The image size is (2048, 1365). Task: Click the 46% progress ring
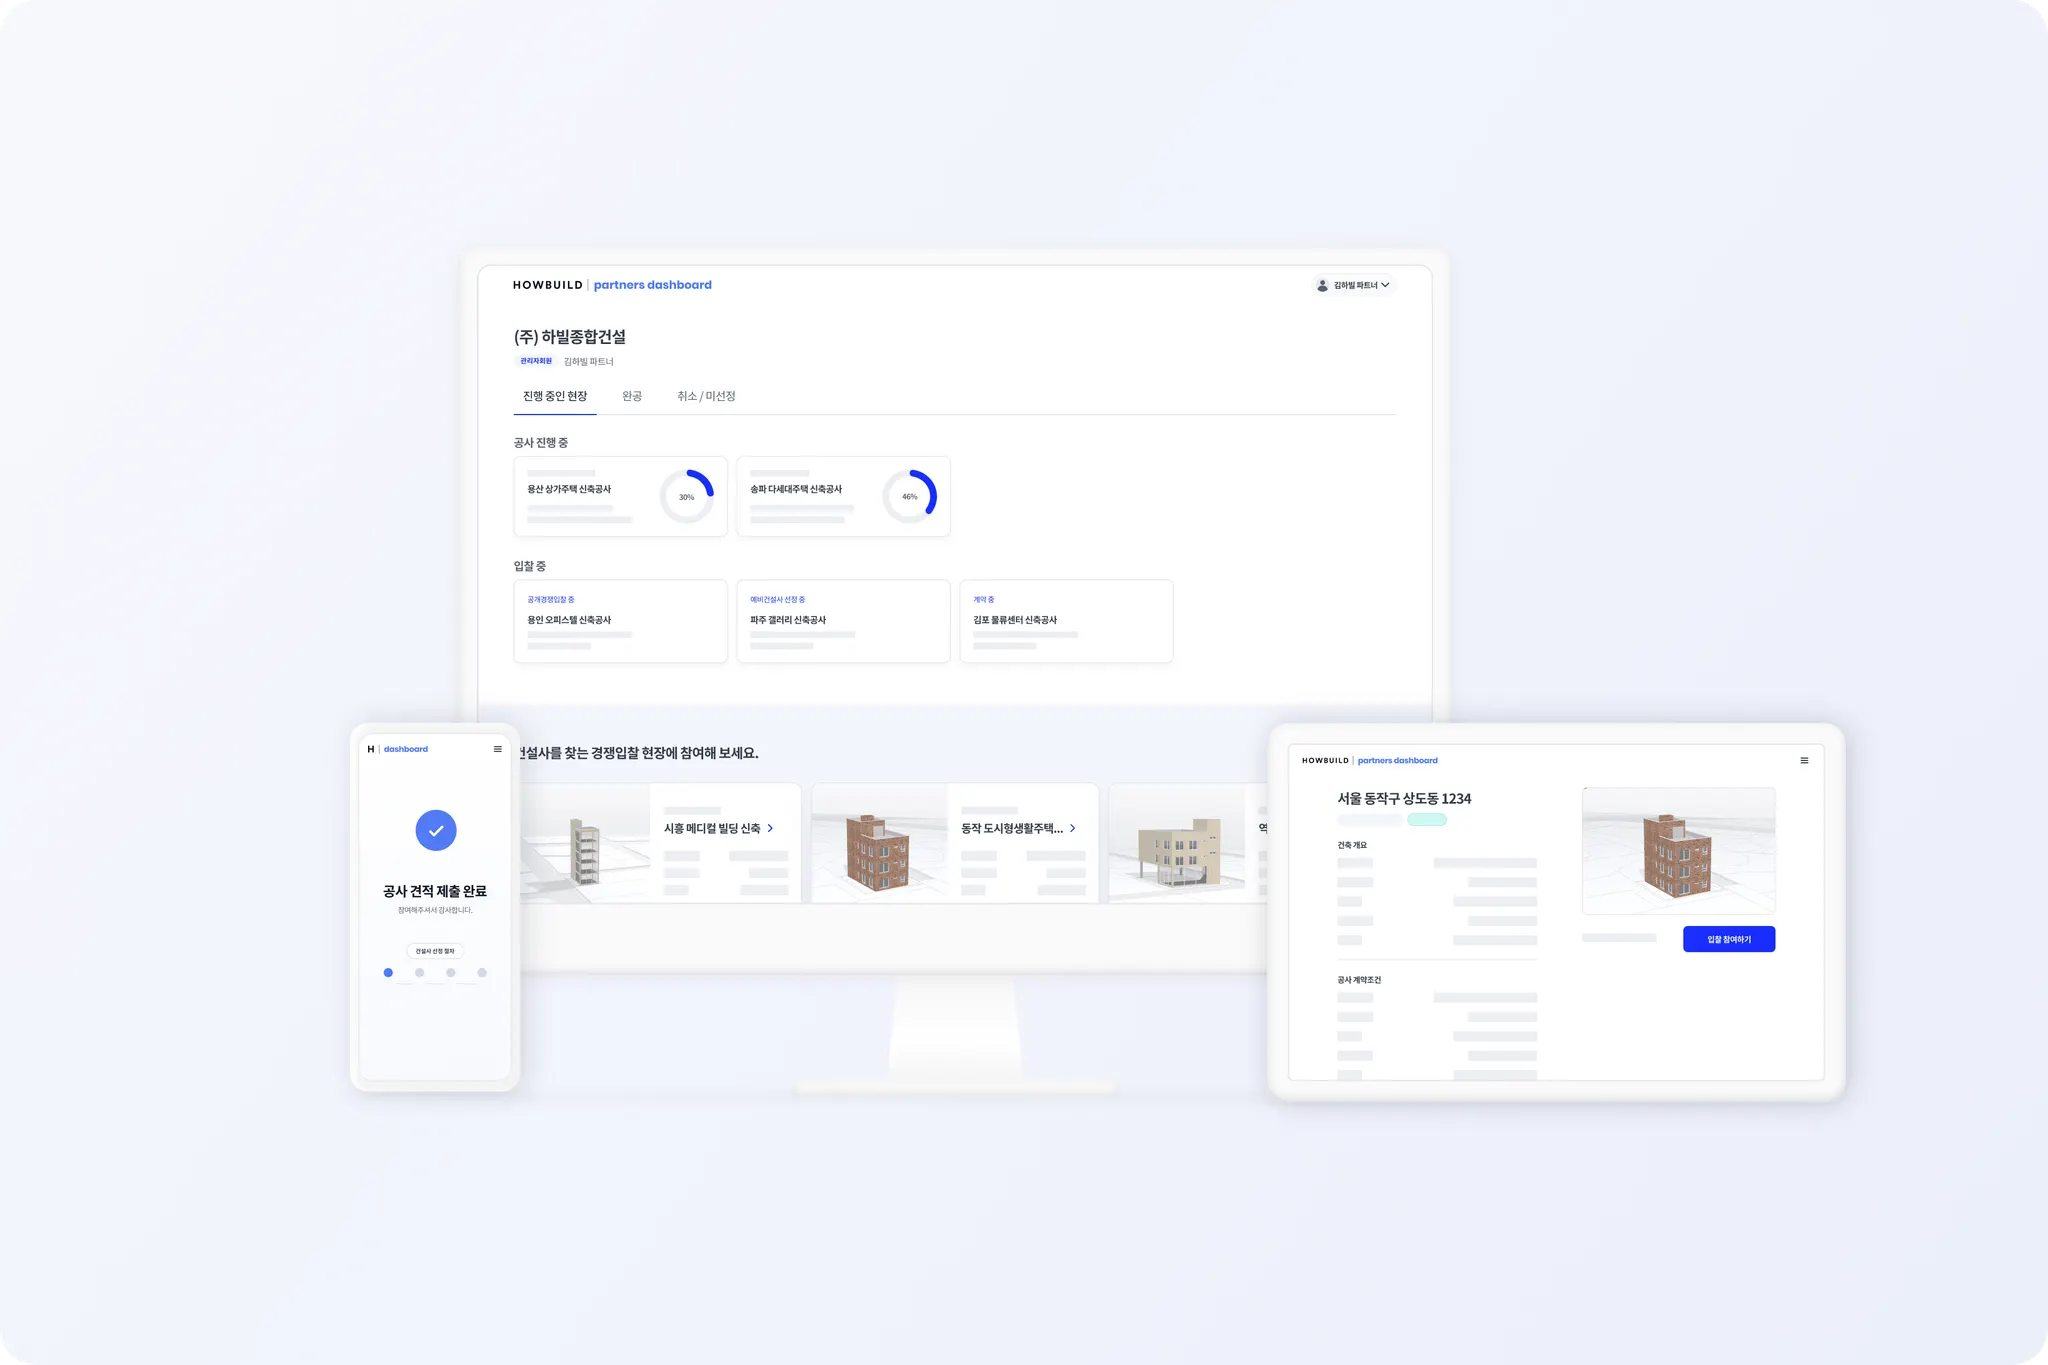(x=909, y=496)
